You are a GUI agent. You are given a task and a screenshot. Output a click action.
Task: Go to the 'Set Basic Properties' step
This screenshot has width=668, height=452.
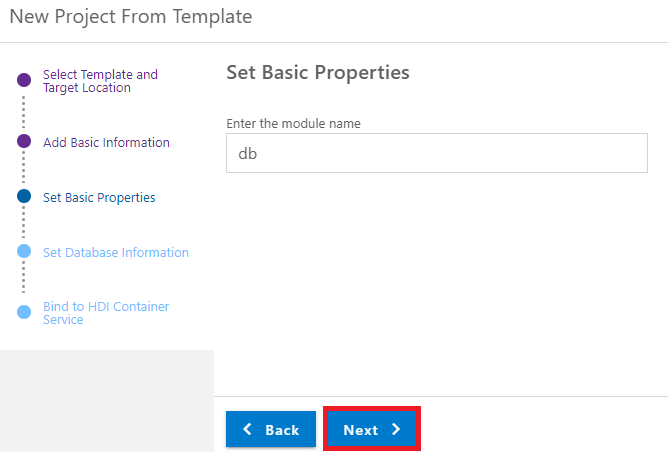pos(99,197)
